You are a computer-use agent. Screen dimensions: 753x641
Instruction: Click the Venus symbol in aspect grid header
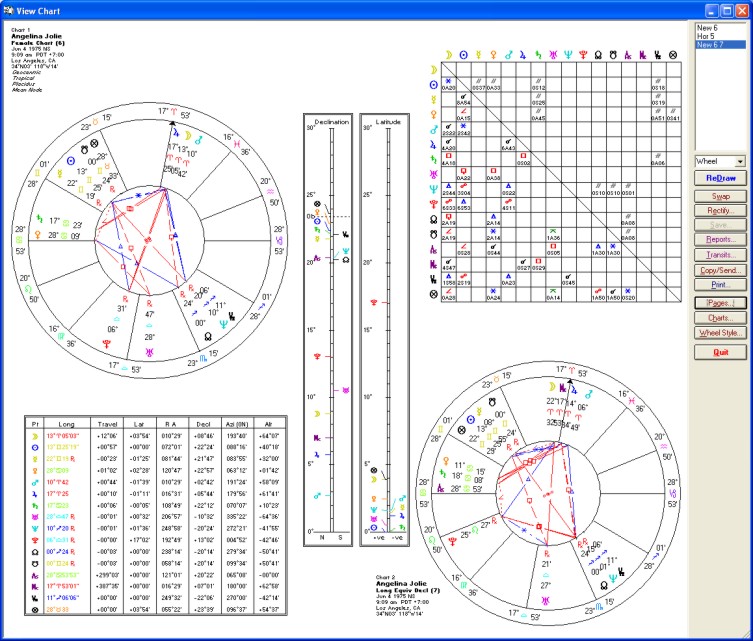[x=493, y=54]
